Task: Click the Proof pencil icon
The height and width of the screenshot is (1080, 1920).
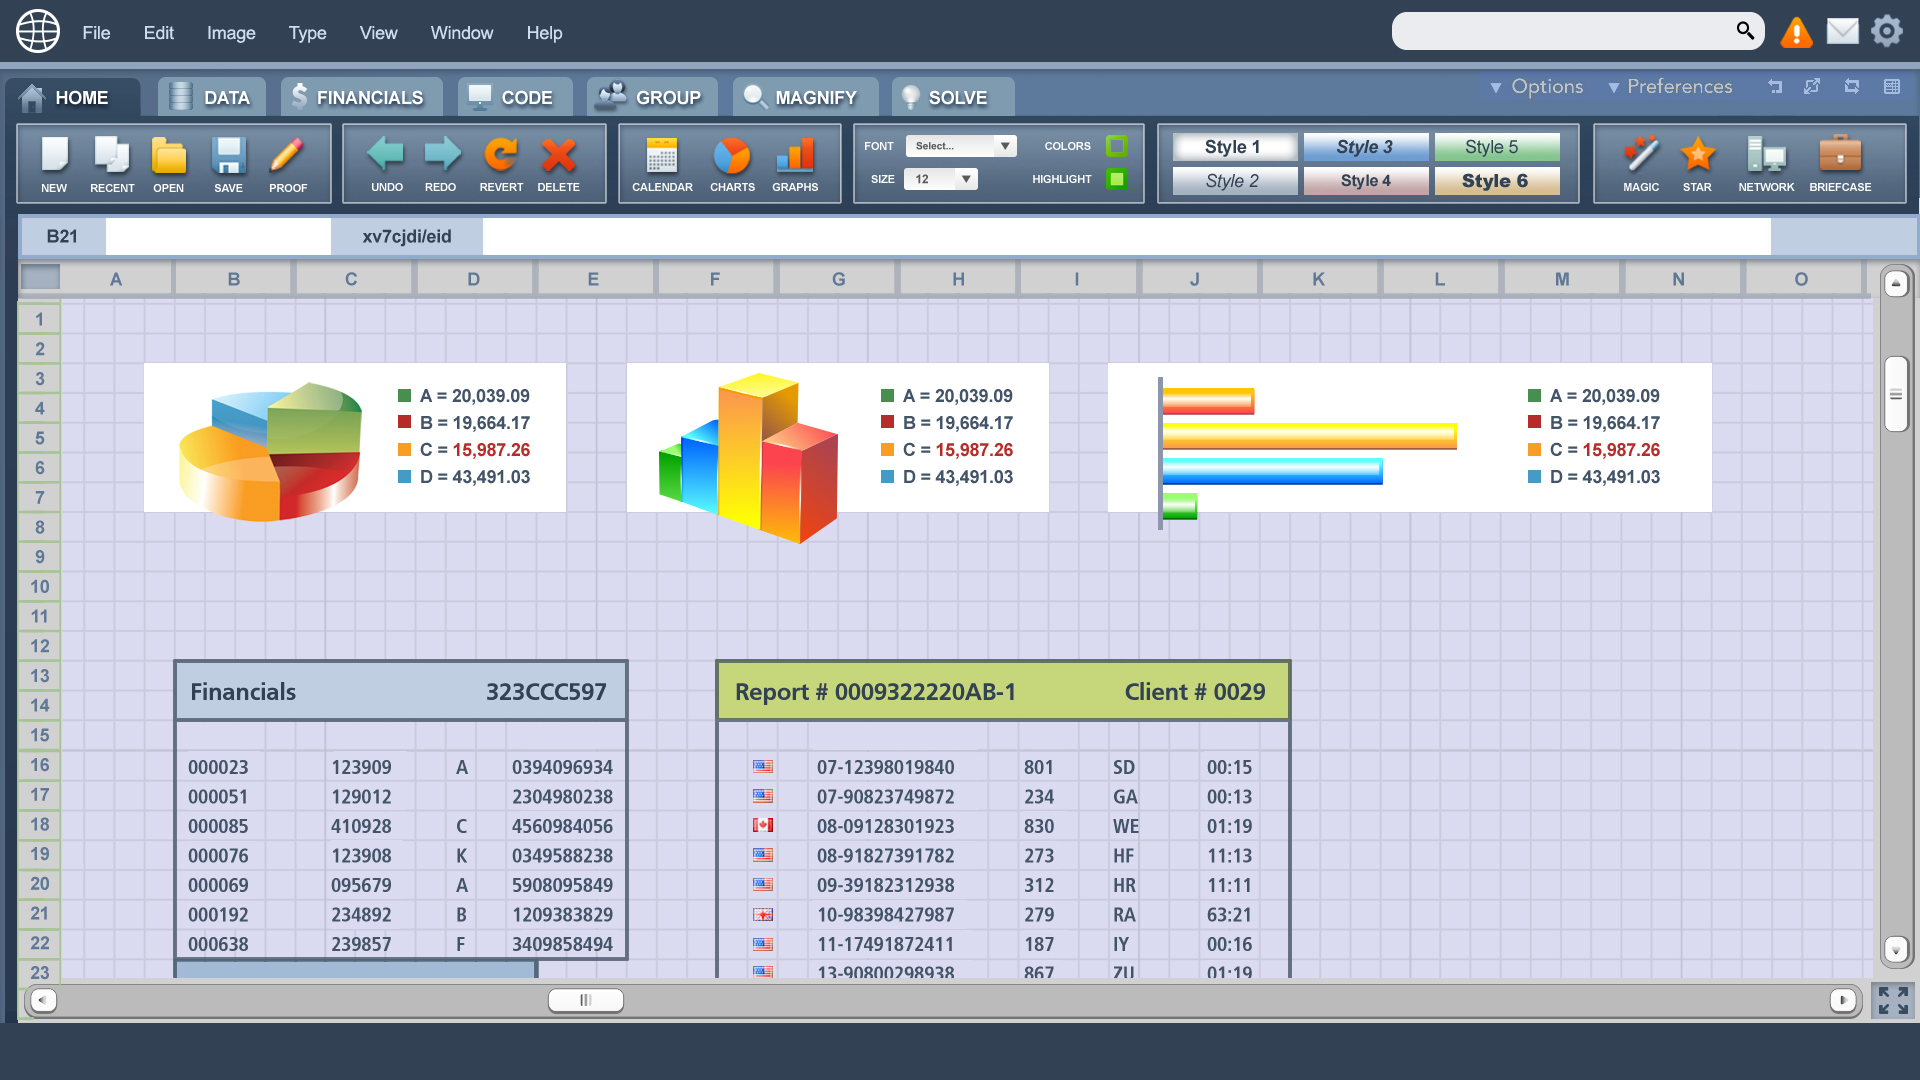Action: pyautogui.click(x=287, y=156)
